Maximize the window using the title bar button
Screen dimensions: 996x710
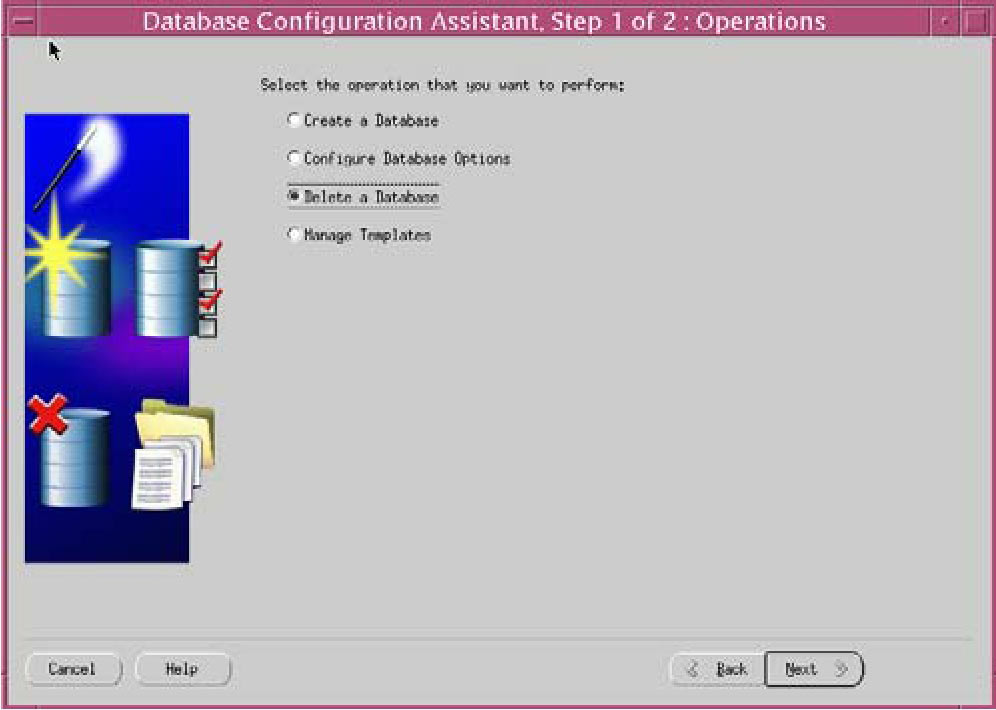click(974, 21)
